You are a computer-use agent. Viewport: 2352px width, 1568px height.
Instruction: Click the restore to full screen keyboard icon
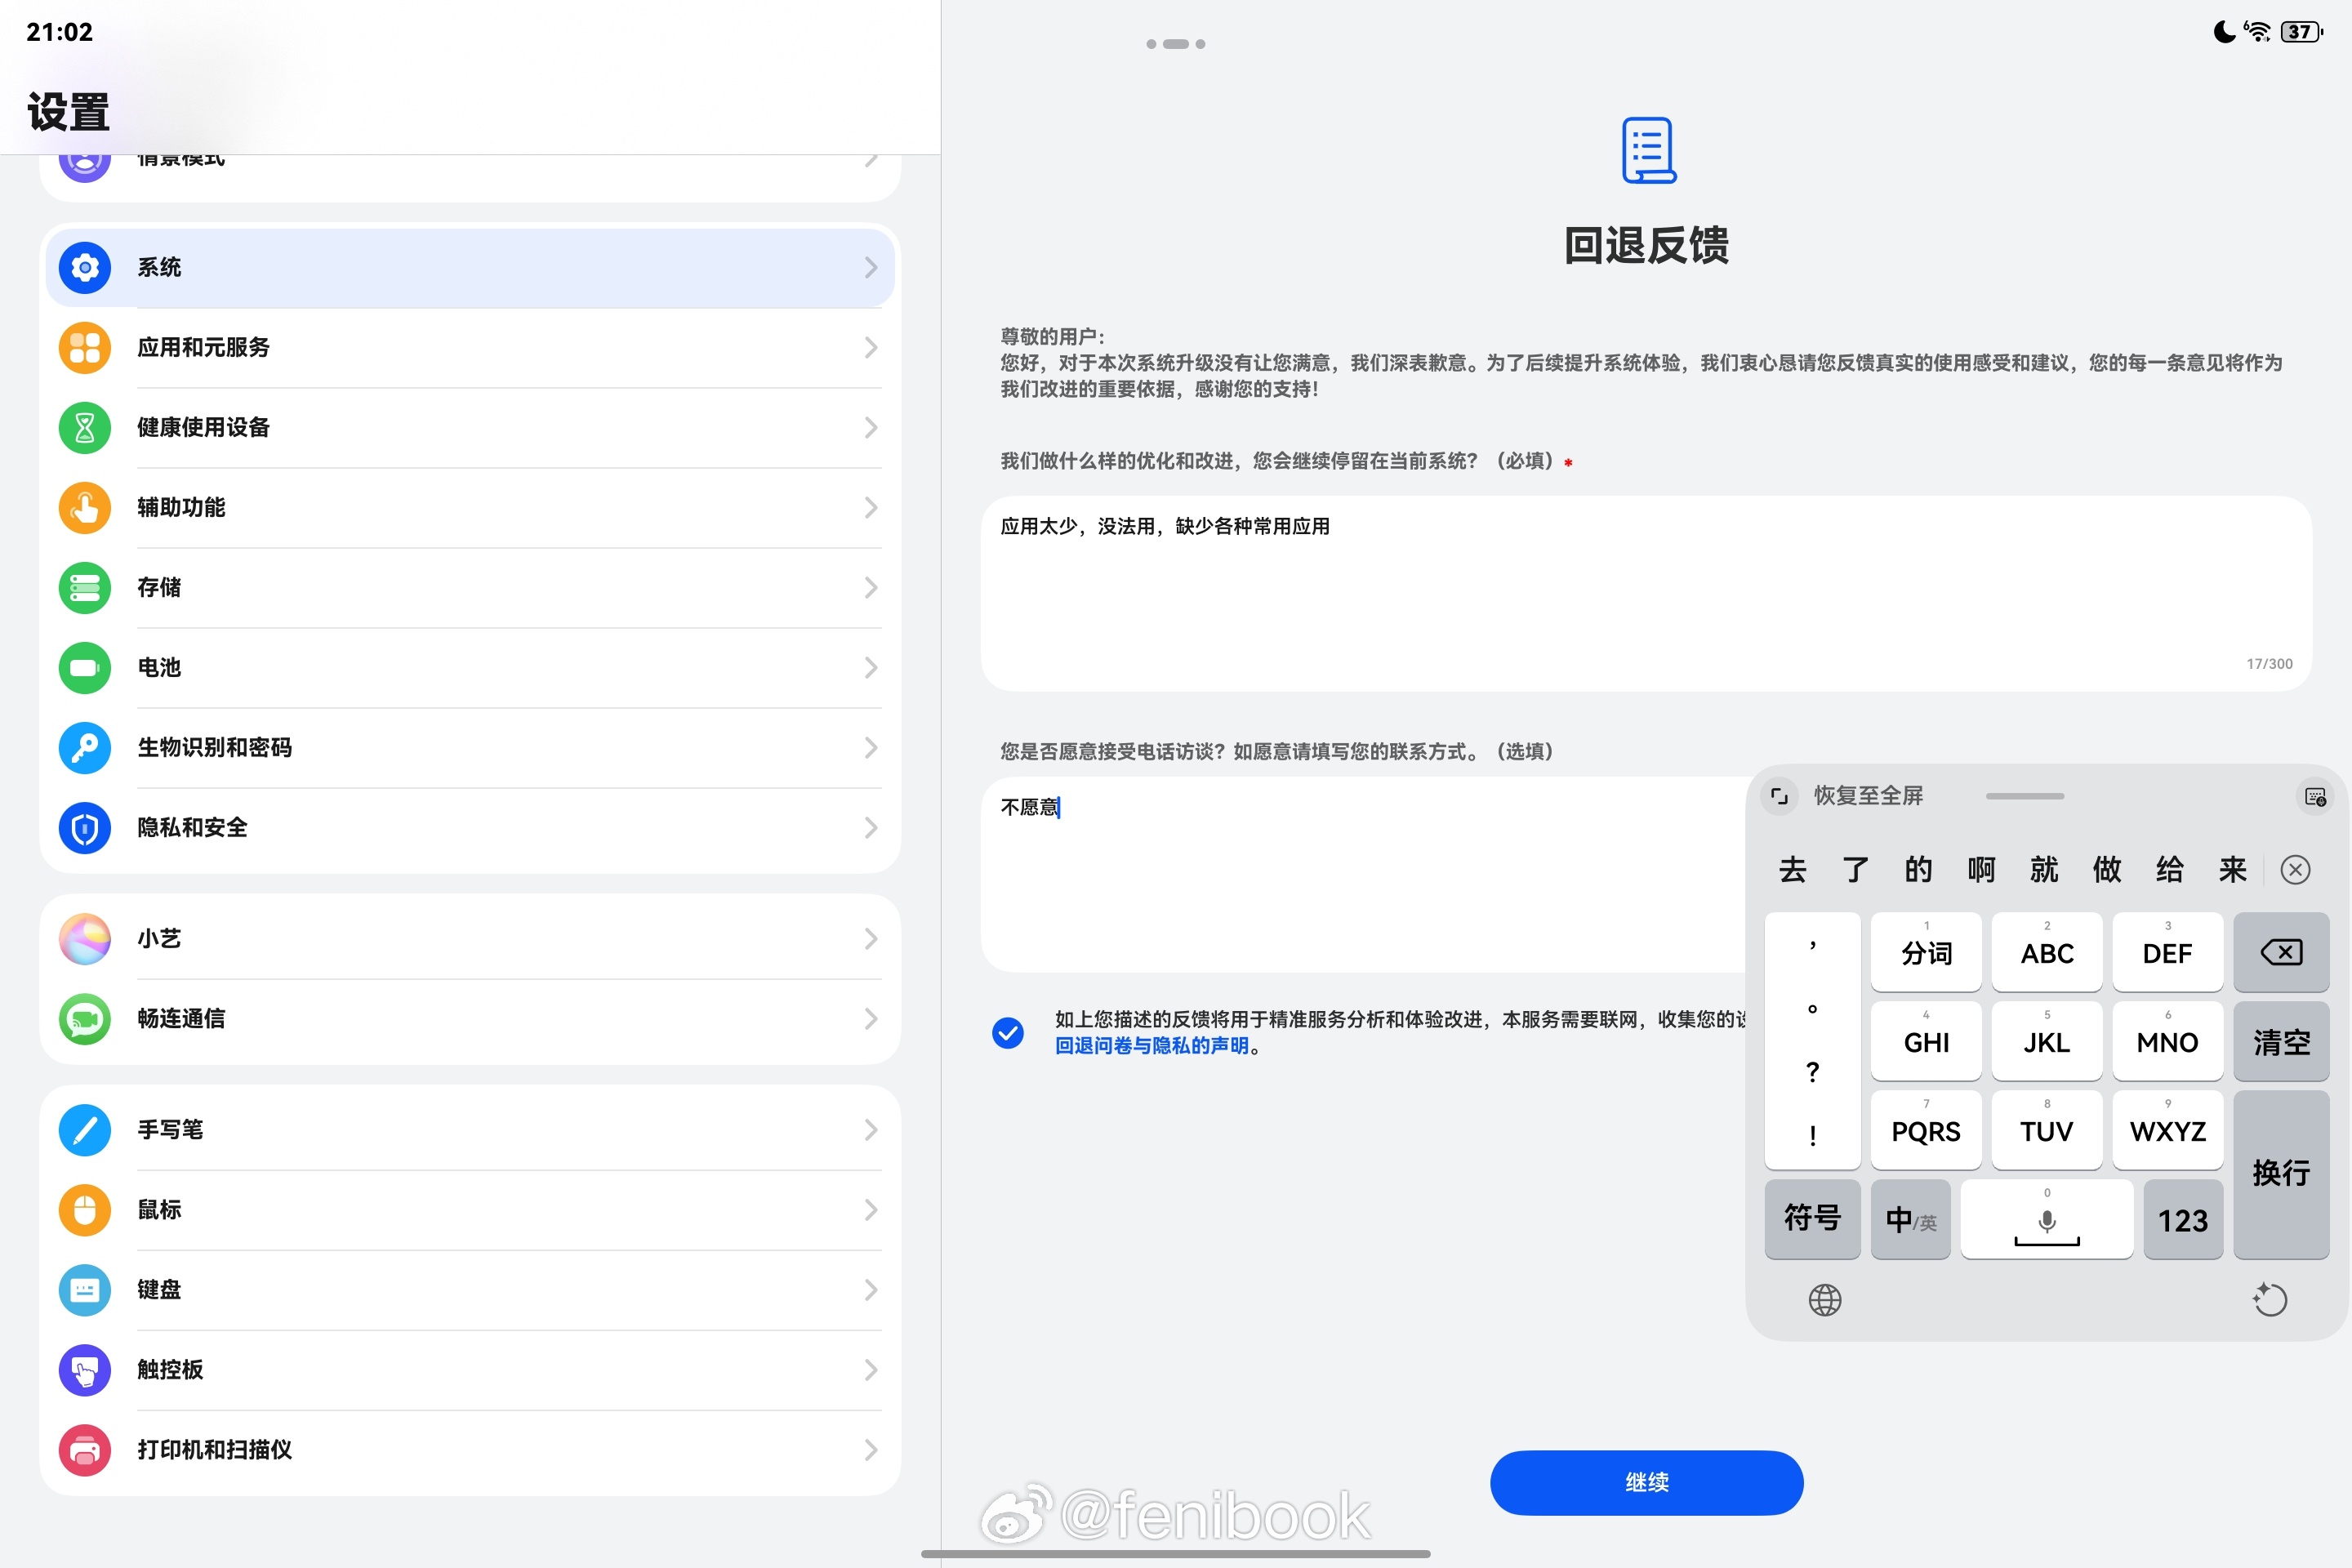point(1779,796)
